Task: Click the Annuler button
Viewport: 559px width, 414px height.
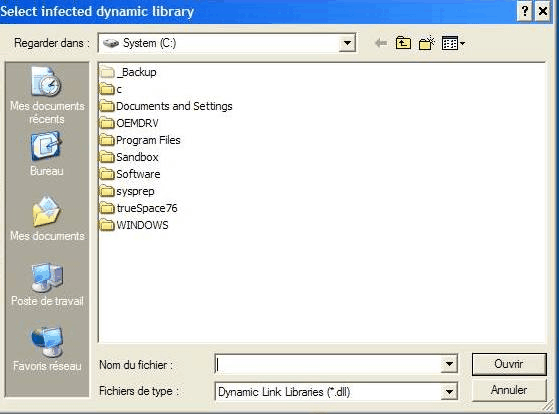Action: (509, 390)
